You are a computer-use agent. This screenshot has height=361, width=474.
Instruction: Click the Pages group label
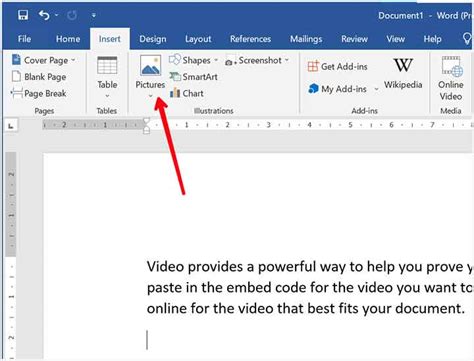tap(44, 111)
